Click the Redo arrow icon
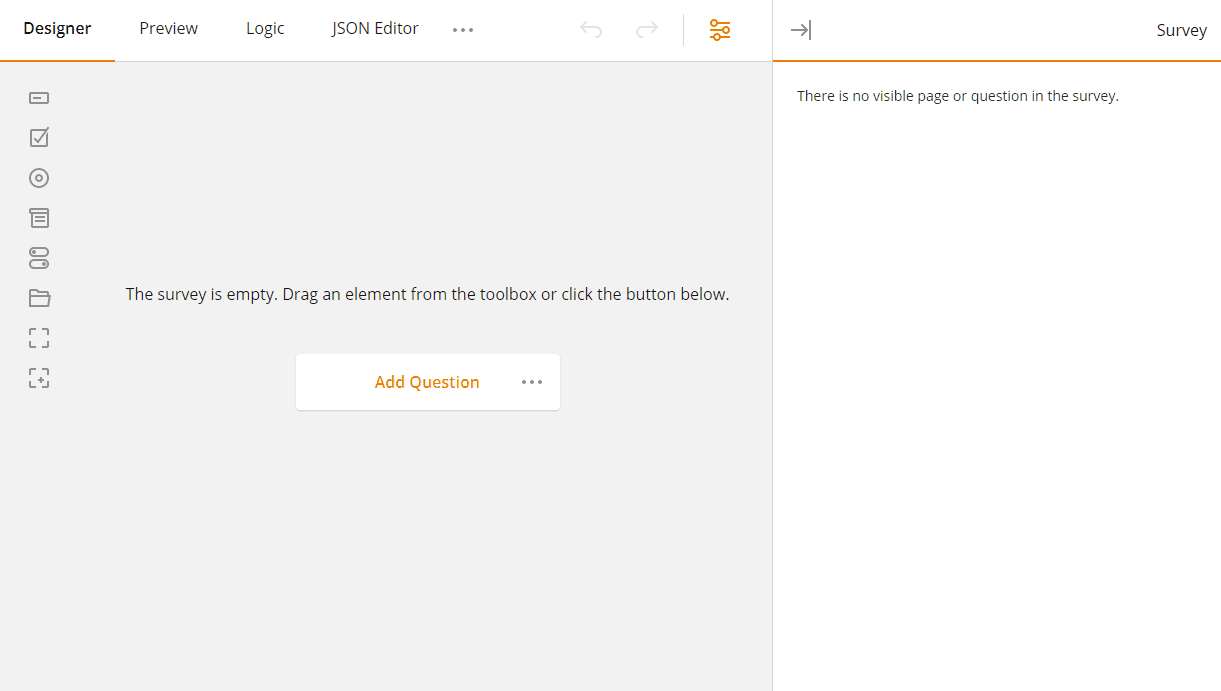The height and width of the screenshot is (691, 1221). (x=646, y=29)
